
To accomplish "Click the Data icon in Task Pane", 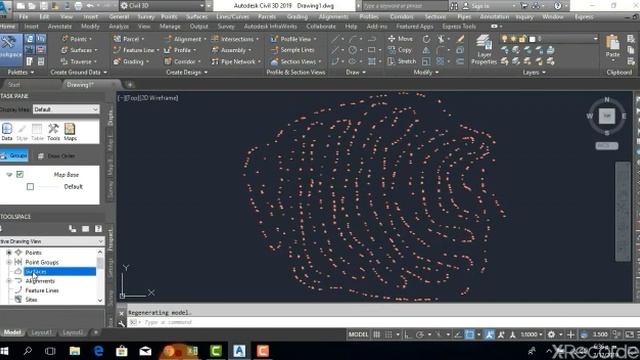I will (7, 132).
